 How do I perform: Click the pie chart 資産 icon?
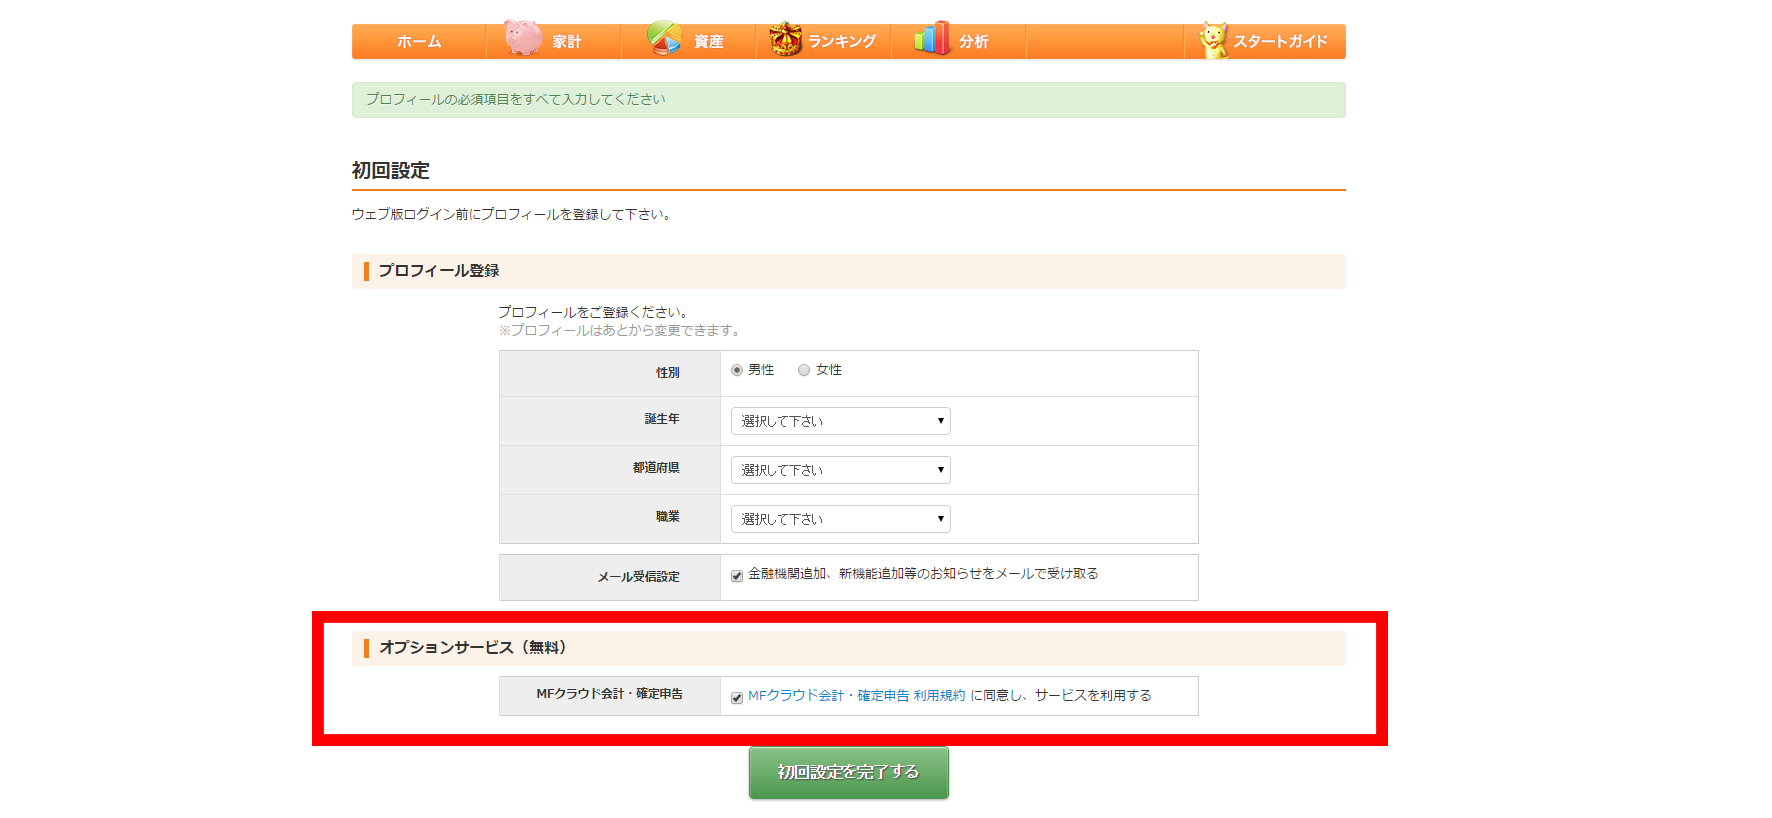tap(663, 39)
